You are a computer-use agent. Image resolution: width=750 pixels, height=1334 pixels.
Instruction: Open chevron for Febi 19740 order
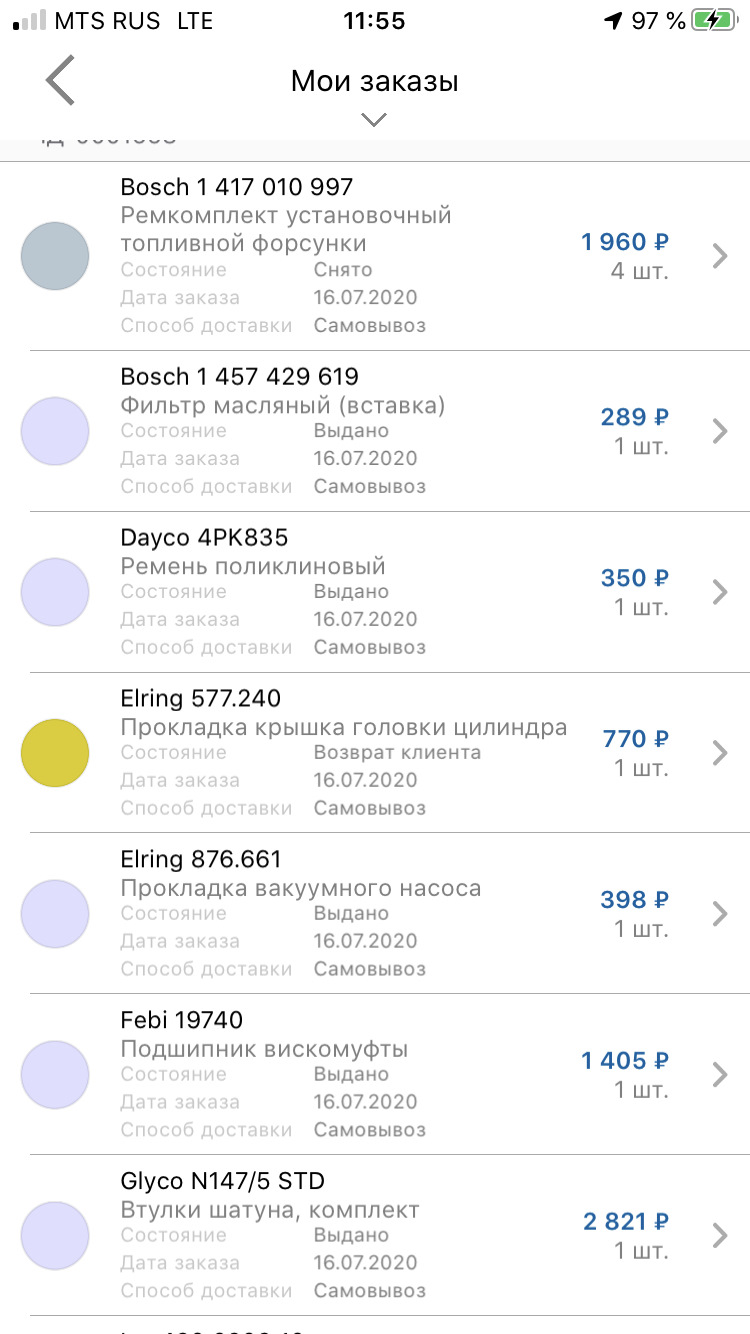pos(719,1075)
